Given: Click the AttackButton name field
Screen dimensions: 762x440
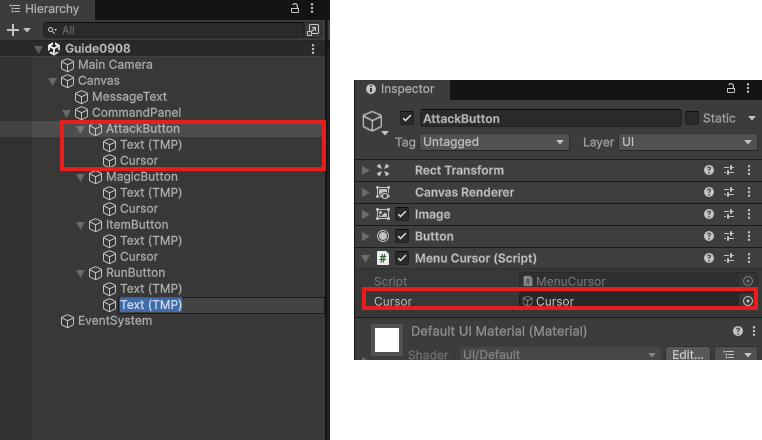Looking at the screenshot, I should point(551,119).
